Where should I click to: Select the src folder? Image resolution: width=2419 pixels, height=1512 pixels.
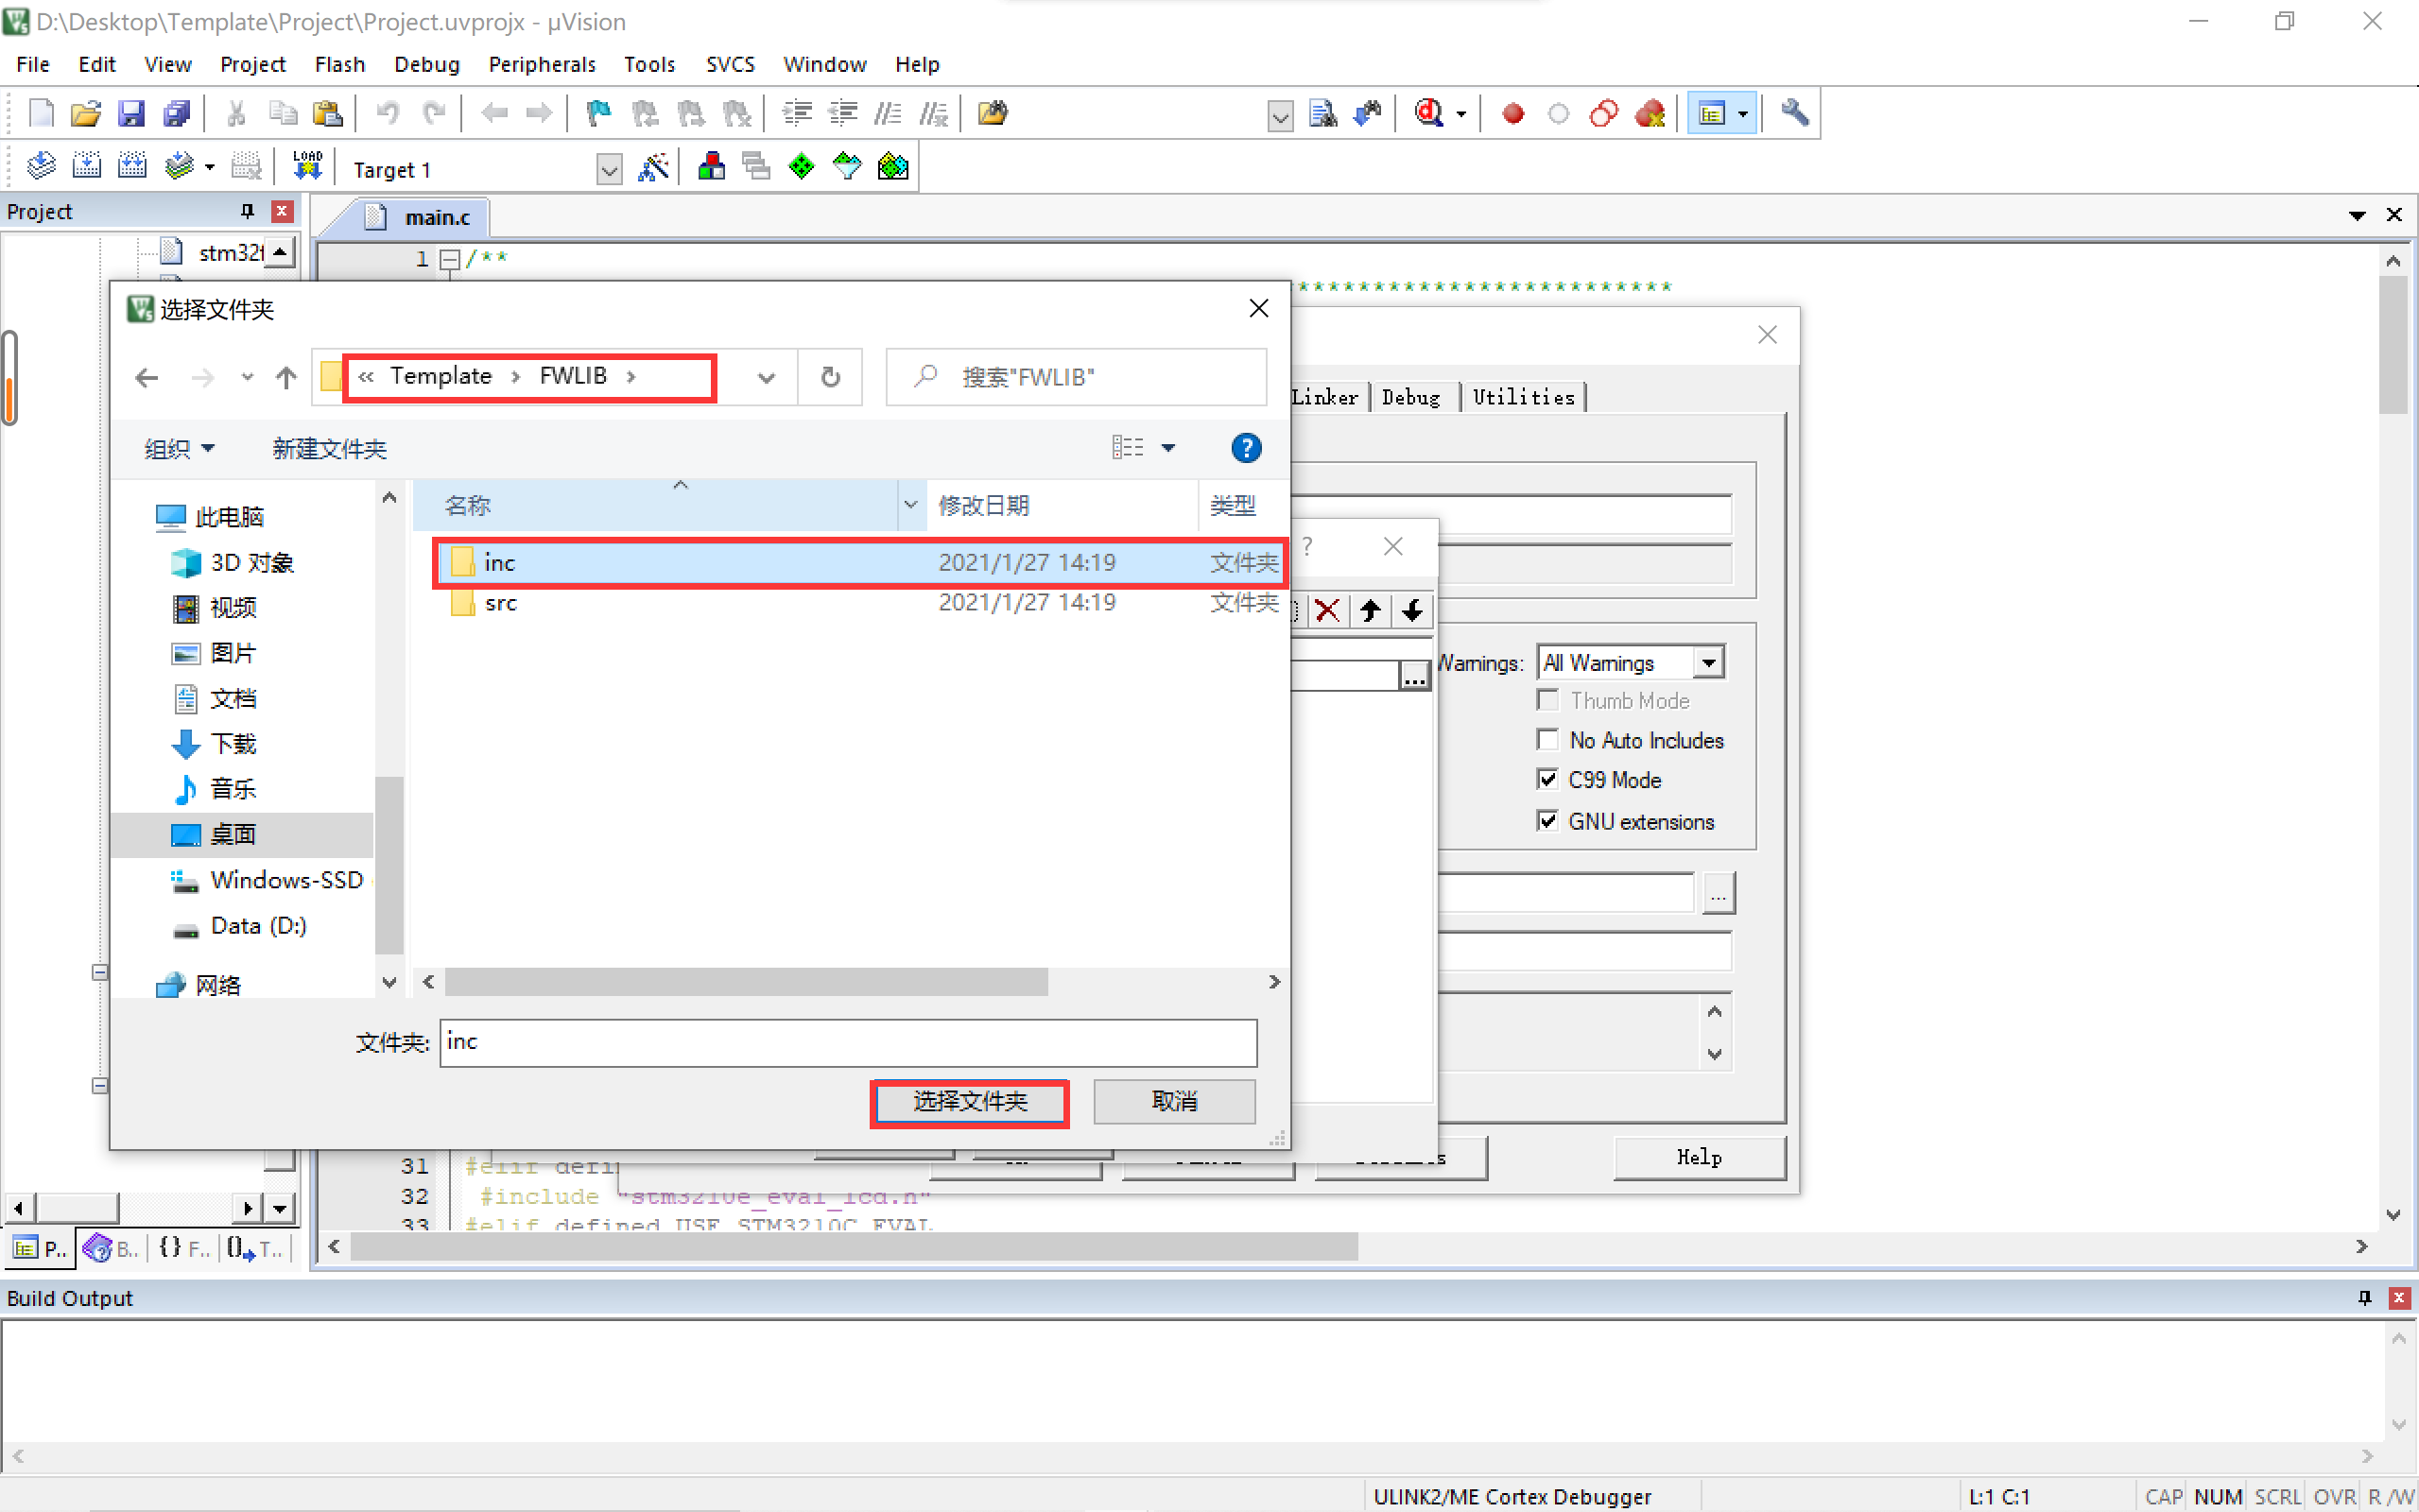pyautogui.click(x=500, y=603)
